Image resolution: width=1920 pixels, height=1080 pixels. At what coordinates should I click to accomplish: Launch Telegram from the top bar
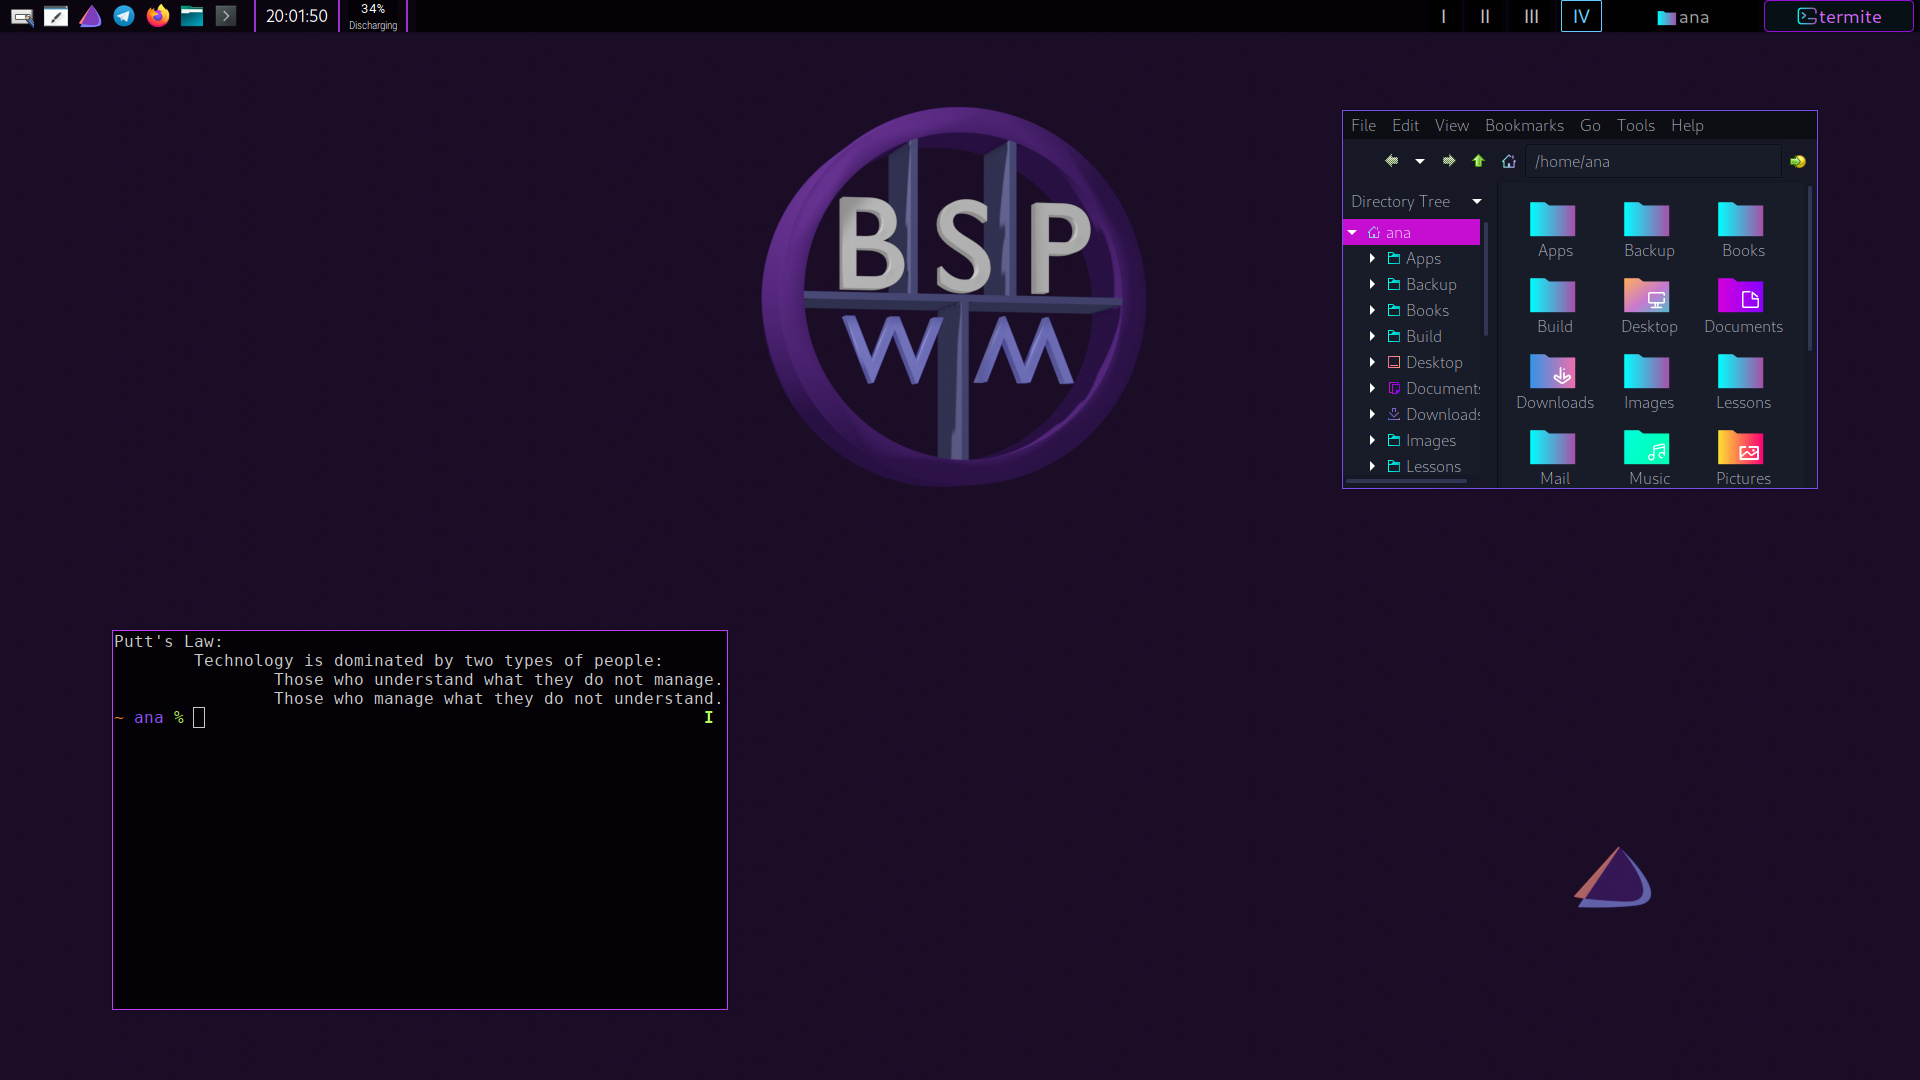[x=124, y=16]
